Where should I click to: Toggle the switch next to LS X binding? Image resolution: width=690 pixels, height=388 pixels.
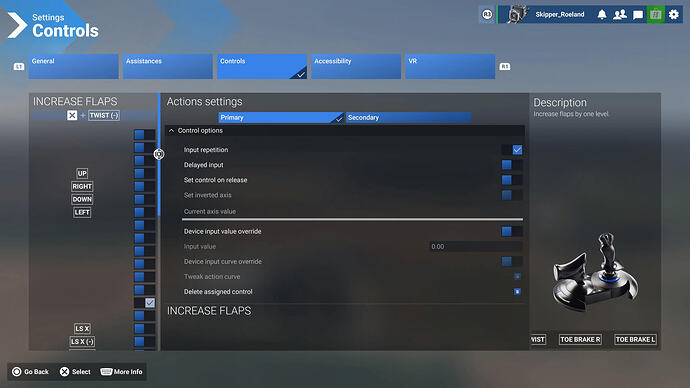pyautogui.click(x=144, y=328)
